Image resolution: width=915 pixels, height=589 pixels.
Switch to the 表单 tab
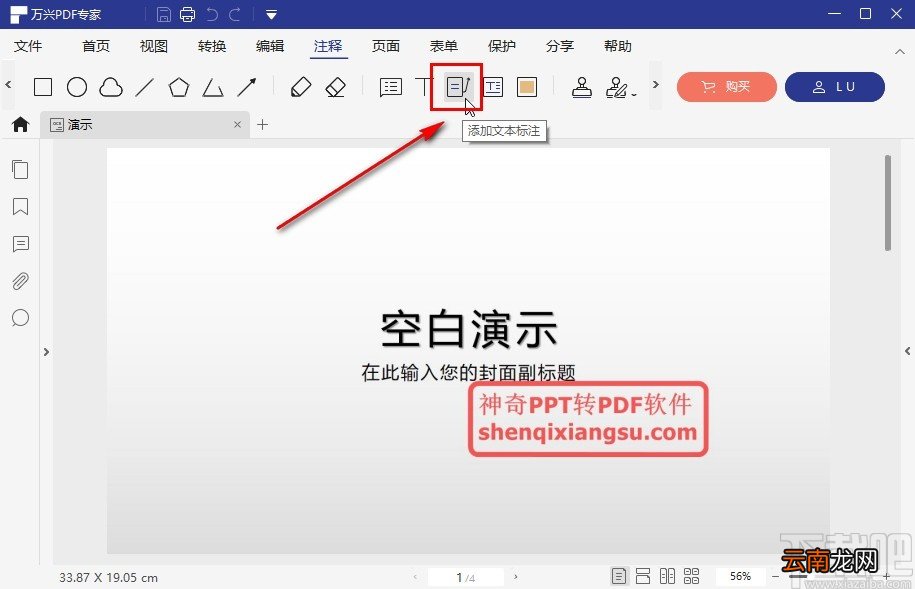point(443,46)
